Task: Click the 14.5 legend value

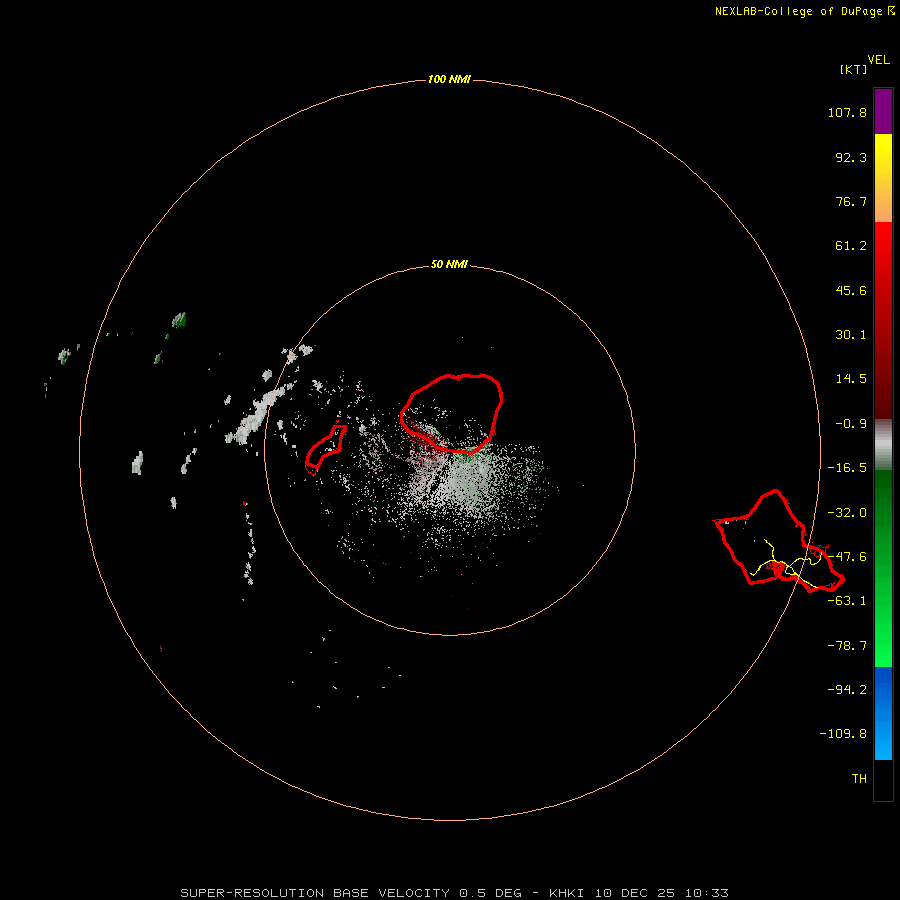Action: pos(851,379)
